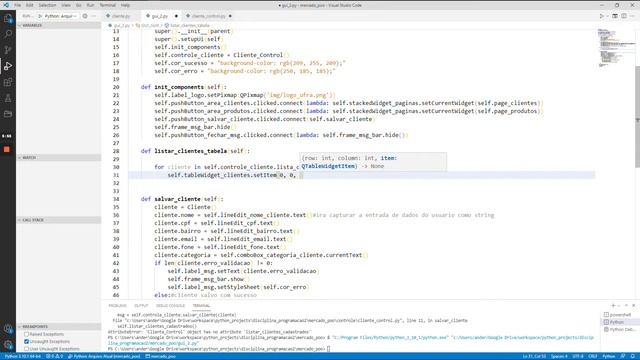The width and height of the screenshot is (640, 360).
Task: Collapse the CALL STACK section
Action: [x=59, y=220]
